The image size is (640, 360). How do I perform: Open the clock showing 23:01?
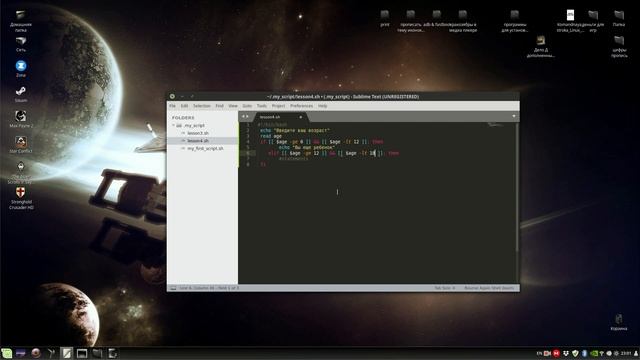(x=626, y=353)
